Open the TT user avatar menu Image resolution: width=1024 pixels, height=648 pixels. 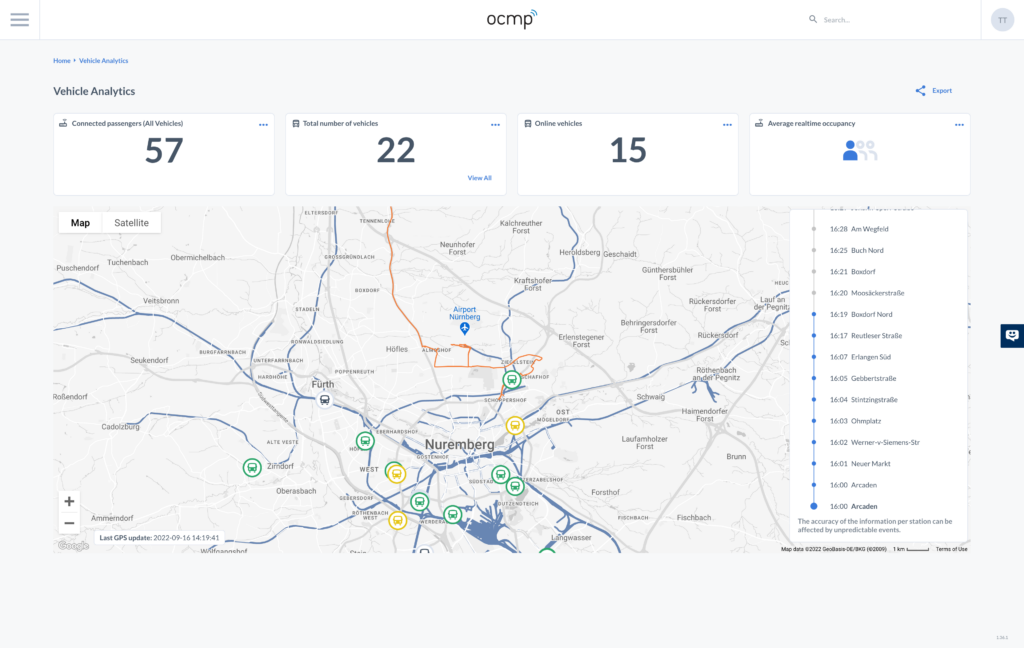1002,20
